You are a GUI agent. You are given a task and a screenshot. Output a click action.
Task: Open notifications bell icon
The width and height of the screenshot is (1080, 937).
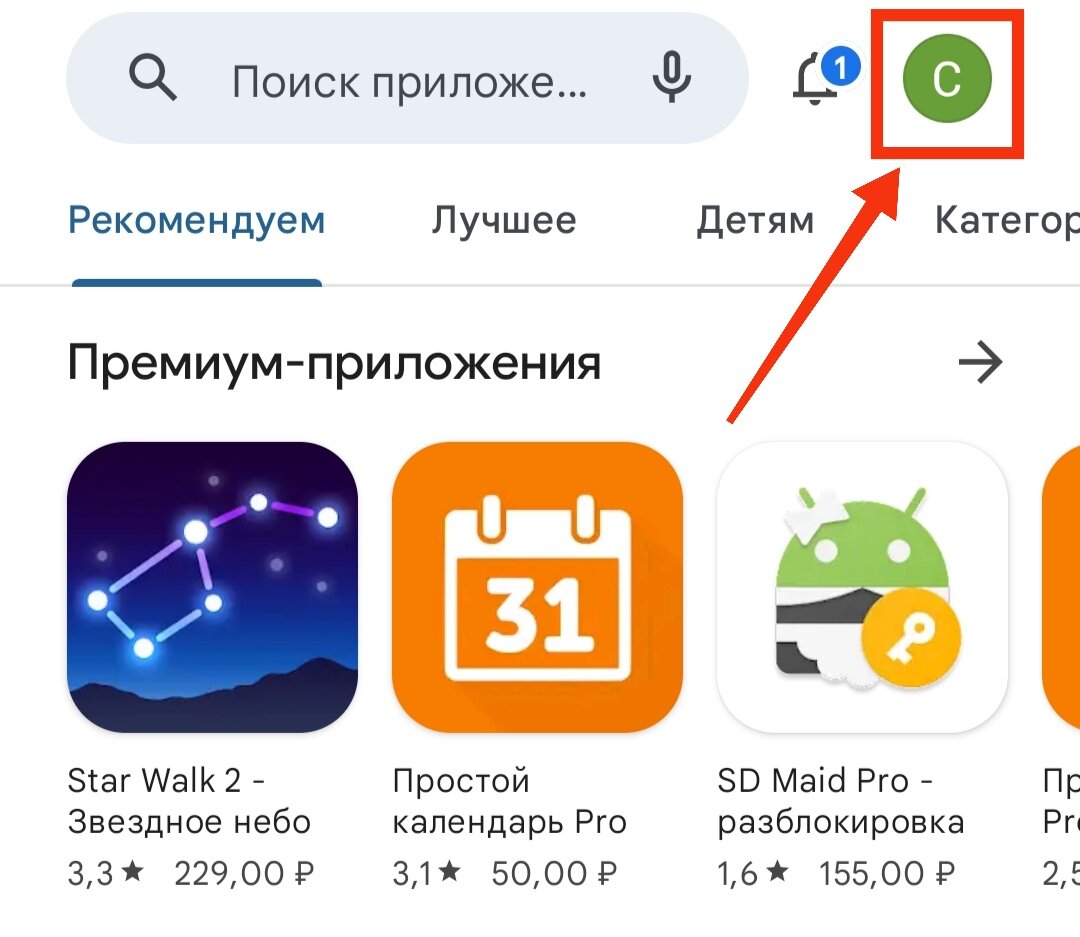click(824, 76)
